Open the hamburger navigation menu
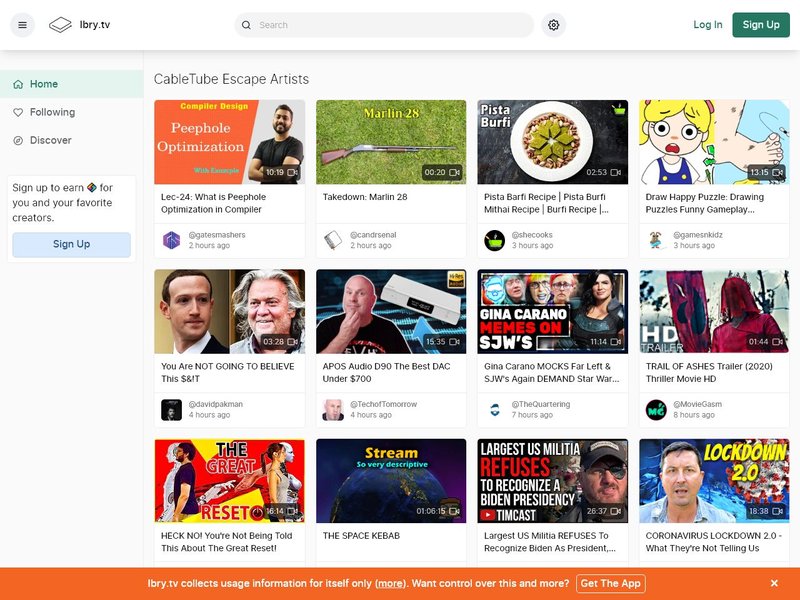Viewport: 800px width, 600px height. (x=22, y=25)
